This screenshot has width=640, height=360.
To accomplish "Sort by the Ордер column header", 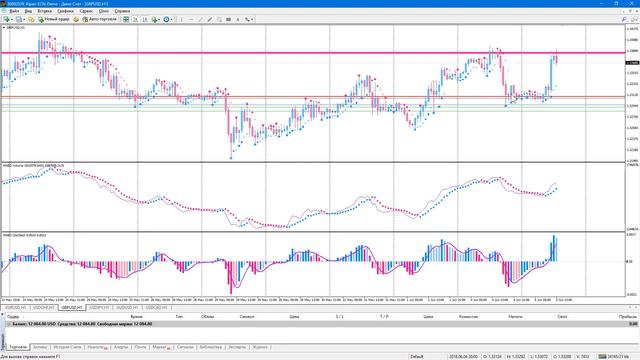I will coord(13,316).
